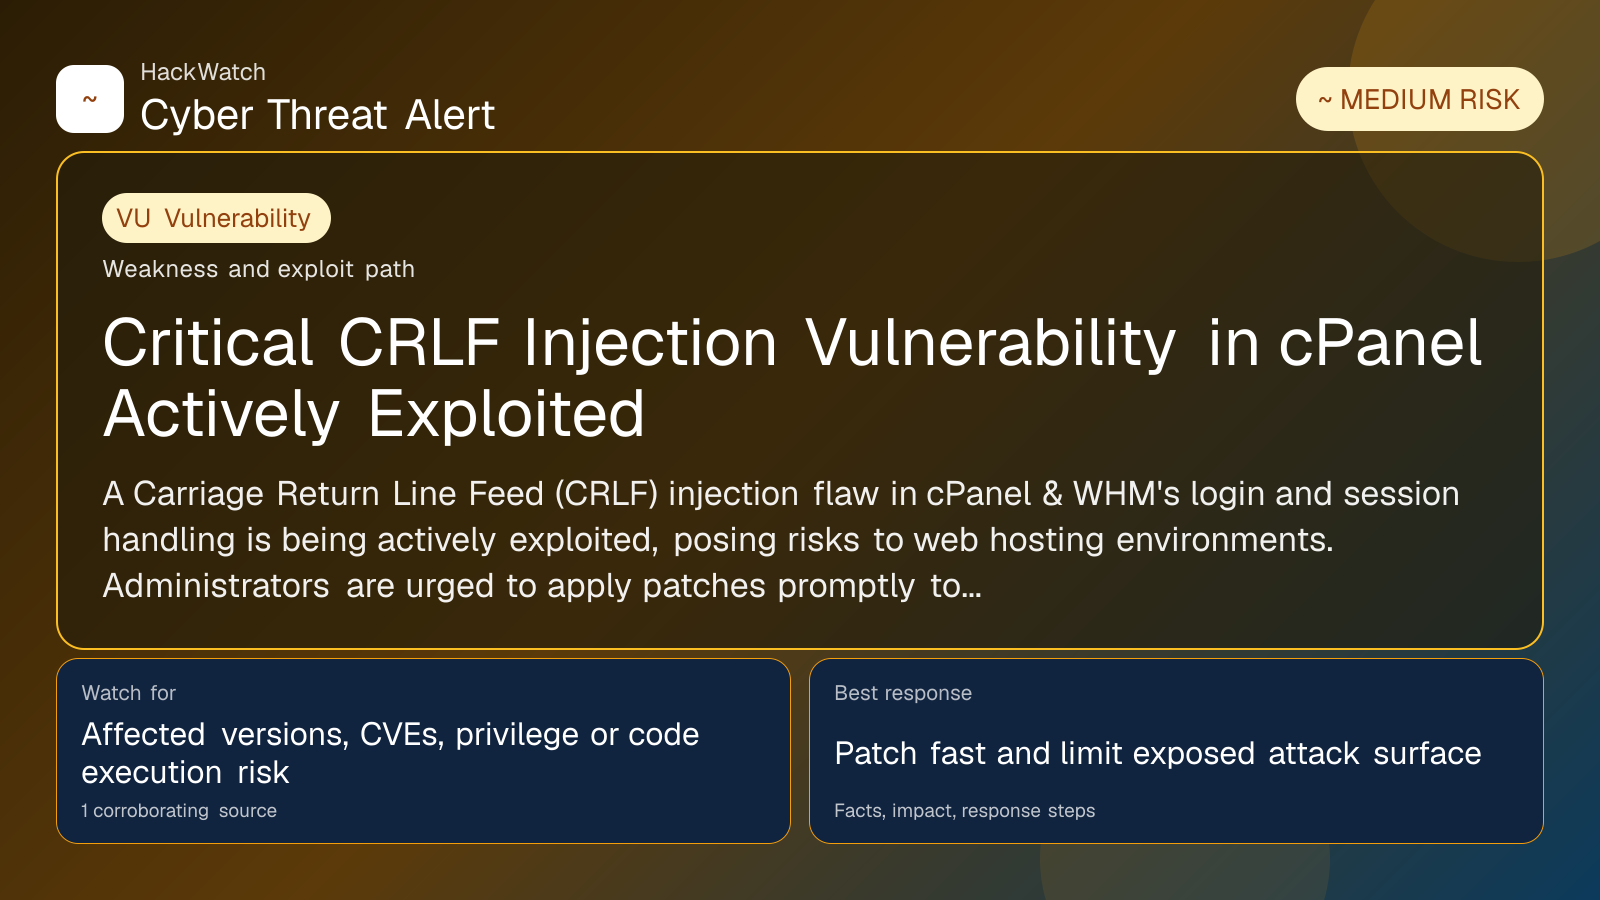This screenshot has width=1600, height=900.
Task: Click the main vulnerability alert card border
Action: point(800,153)
